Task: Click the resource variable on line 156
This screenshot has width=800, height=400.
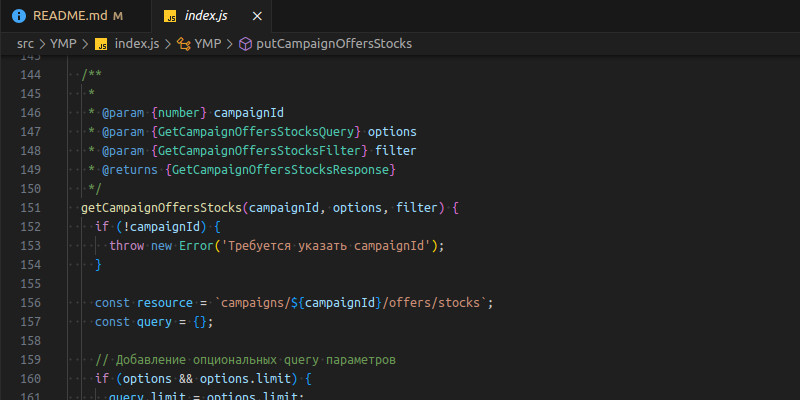Action: [165, 303]
